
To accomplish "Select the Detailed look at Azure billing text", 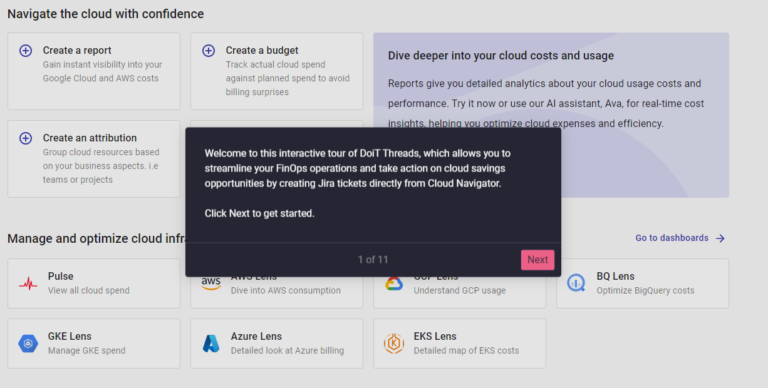I will pyautogui.click(x=288, y=350).
